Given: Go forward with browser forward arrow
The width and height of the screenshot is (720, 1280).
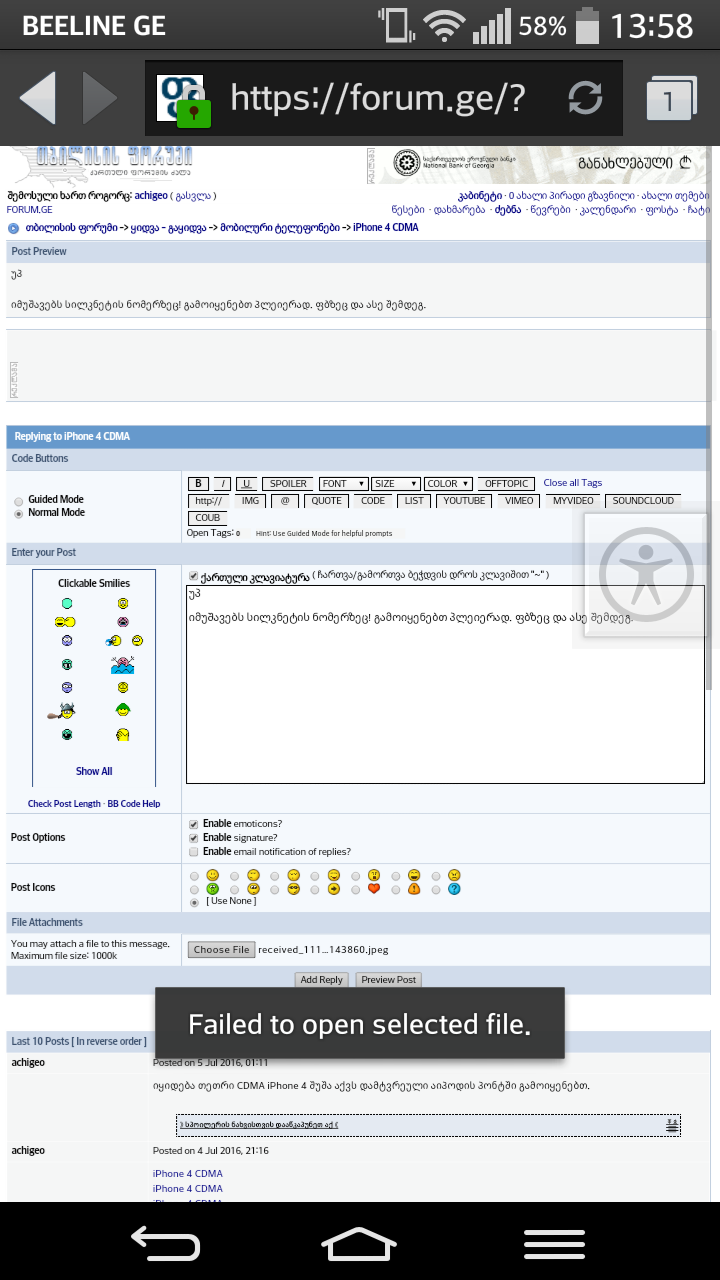Looking at the screenshot, I should (100, 98).
